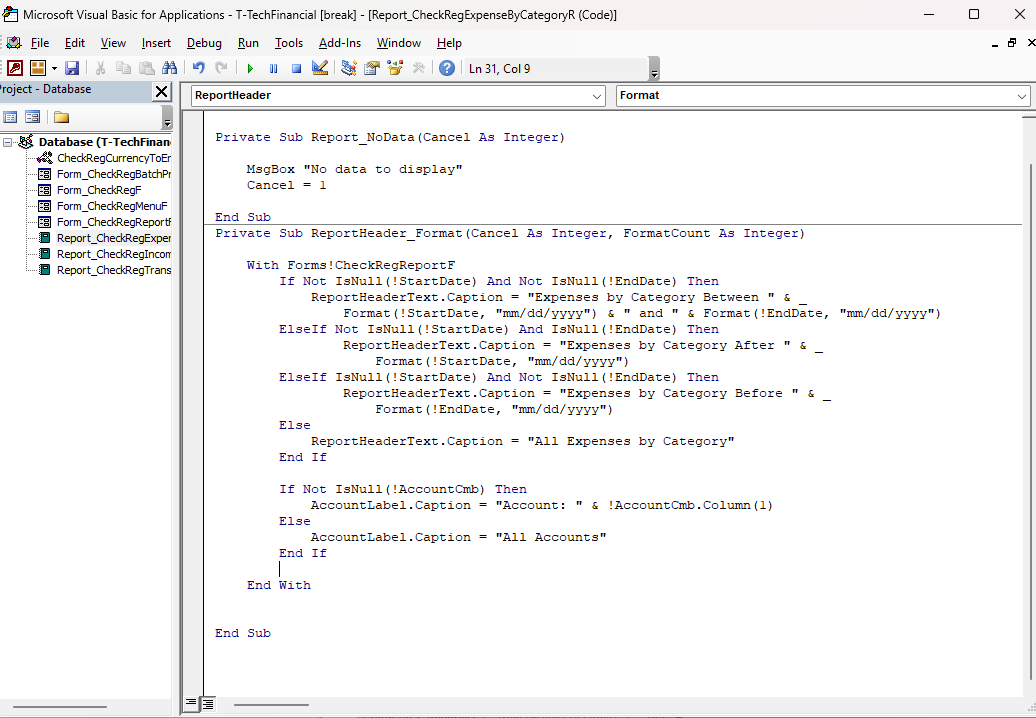Open the Visual Basic Help question mark icon
Screen dimensions: 1036x718
coord(447,68)
